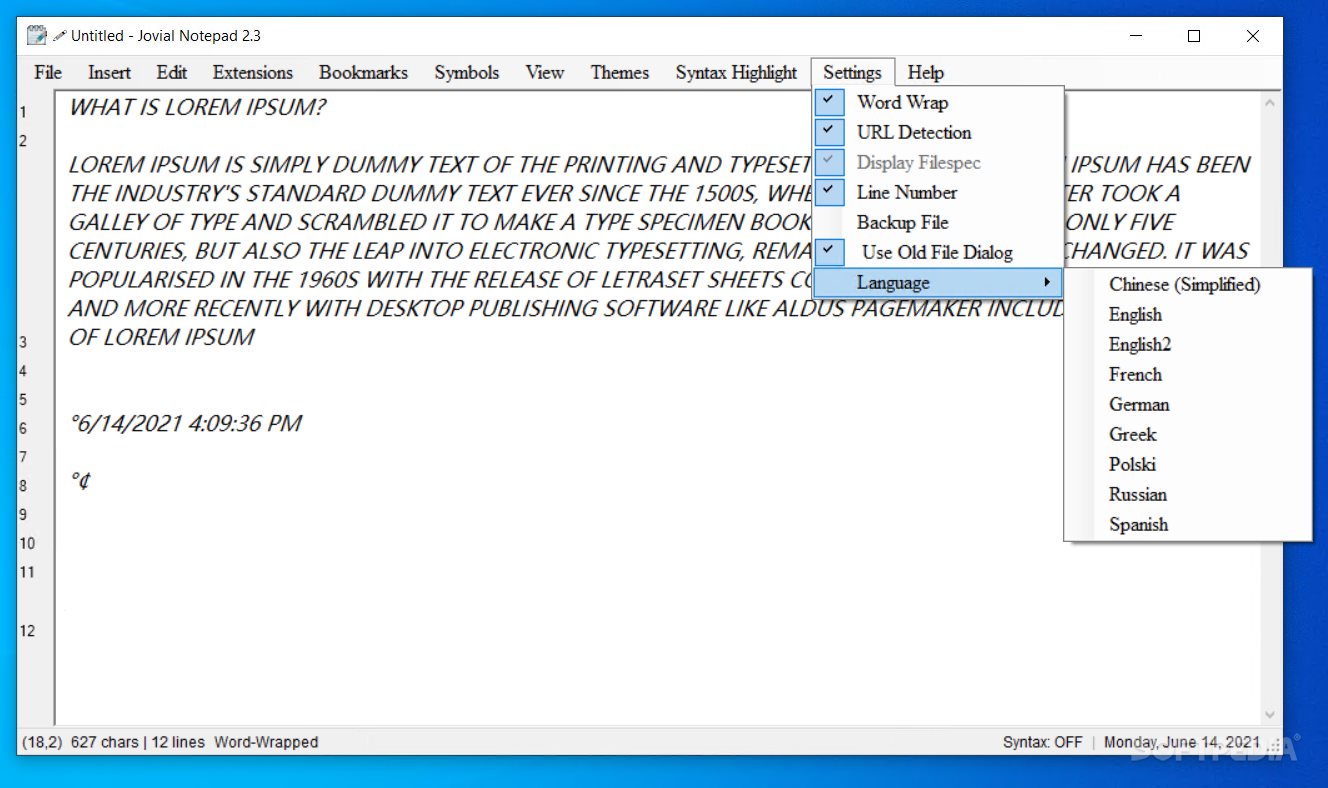The image size is (1328, 788).
Task: Click line number 6 in gutter
Action: 23,428
